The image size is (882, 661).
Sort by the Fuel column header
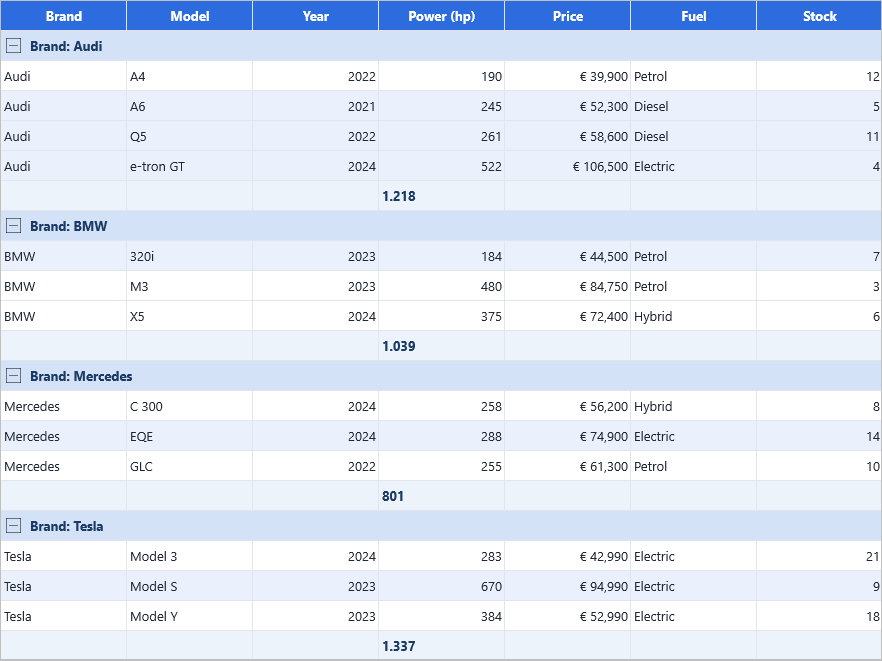[694, 16]
